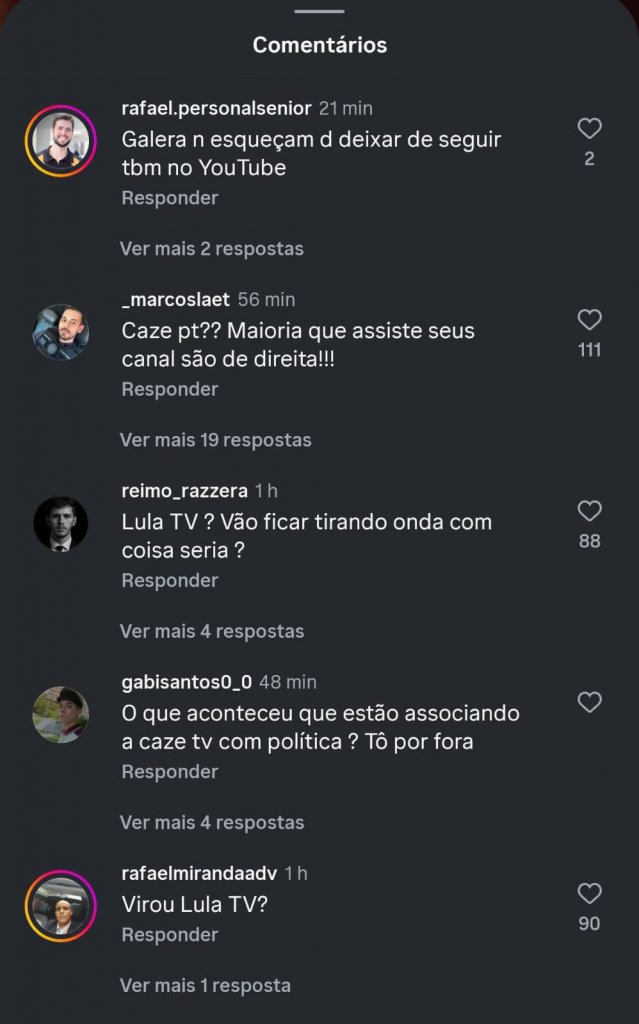
Task: Click Responder under _marcoslaet's comment
Action: (170, 389)
